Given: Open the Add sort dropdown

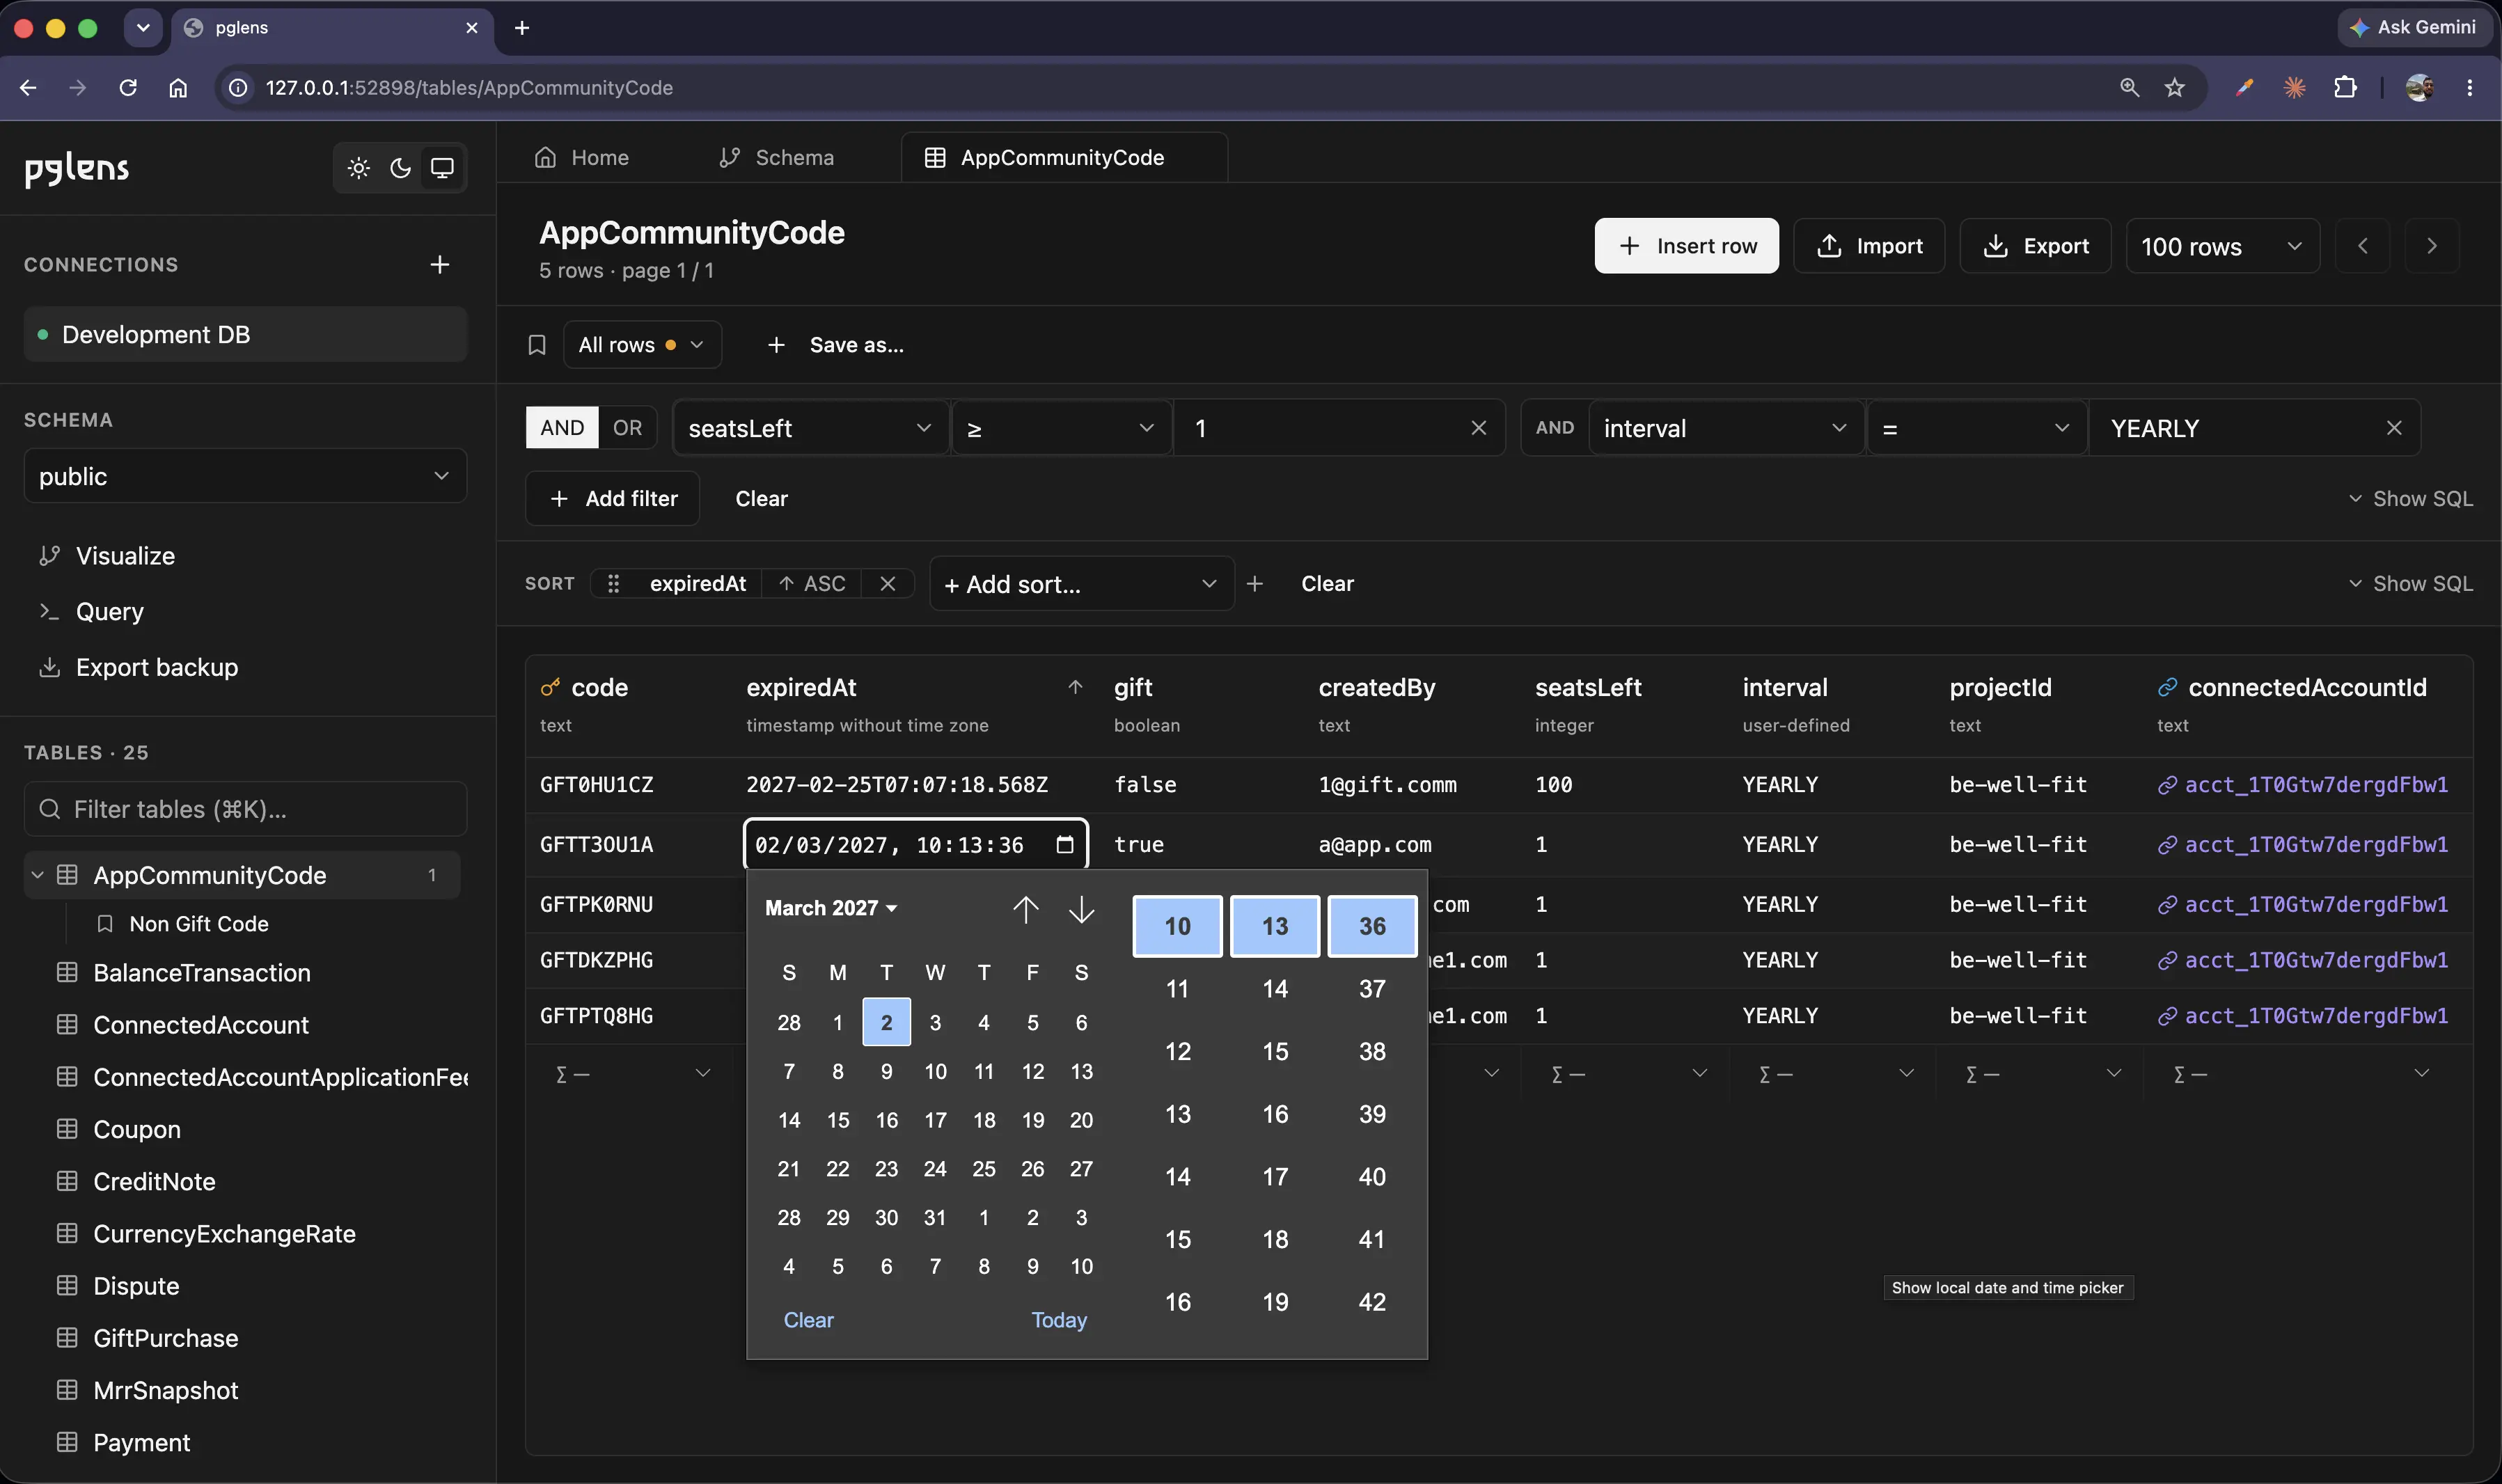Looking at the screenshot, I should coord(1081,584).
